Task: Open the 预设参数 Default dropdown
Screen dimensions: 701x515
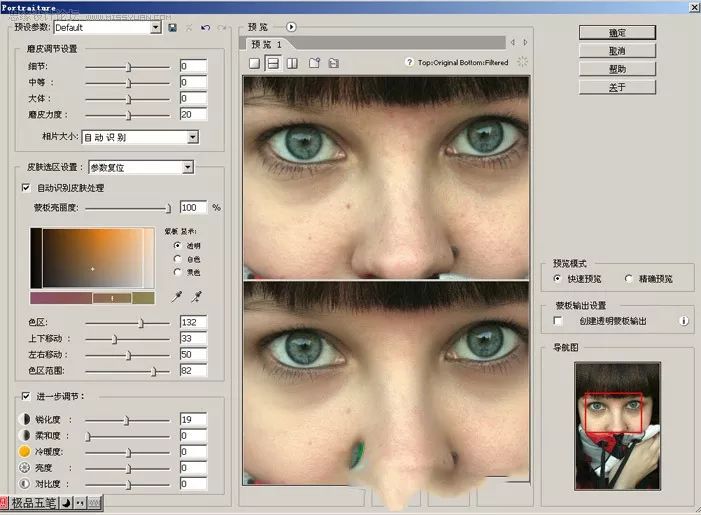Action: click(155, 27)
